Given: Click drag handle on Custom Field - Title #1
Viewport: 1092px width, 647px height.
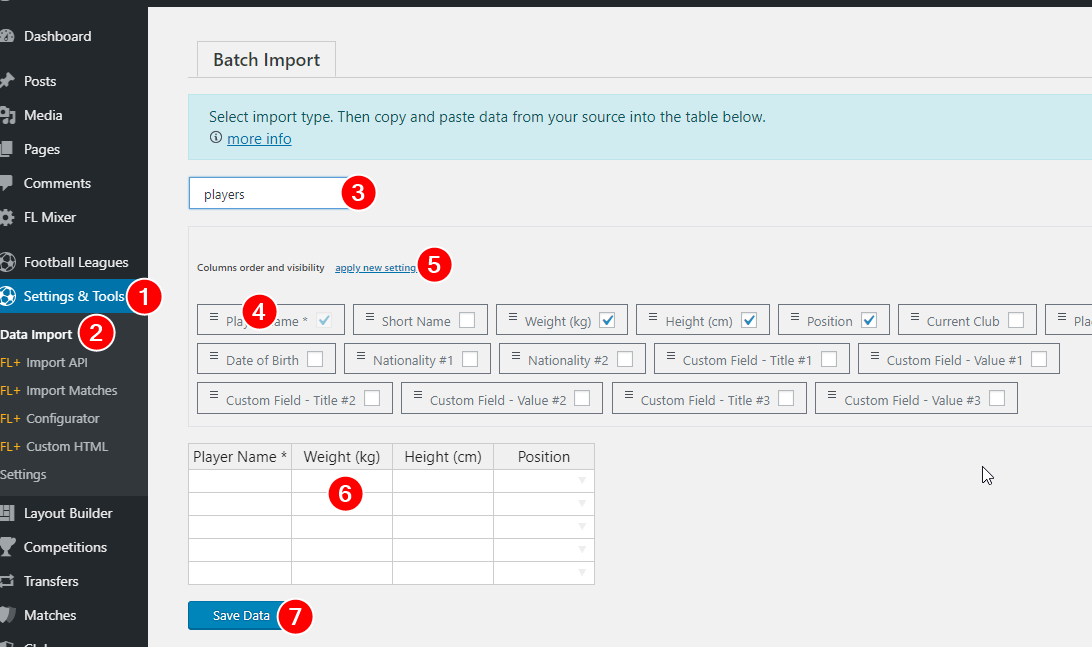Looking at the screenshot, I should point(671,355).
